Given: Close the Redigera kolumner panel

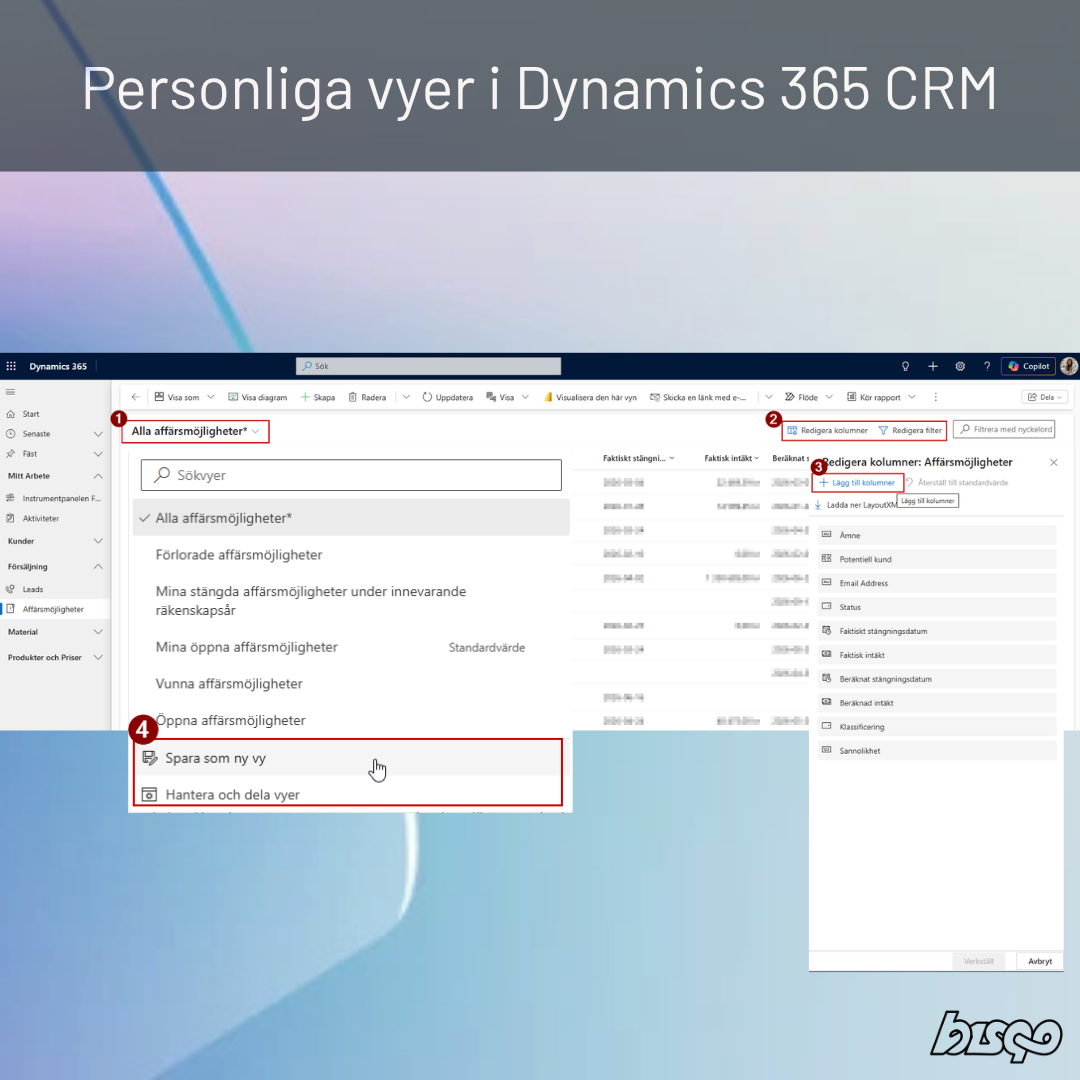Looking at the screenshot, I should click(x=1053, y=462).
